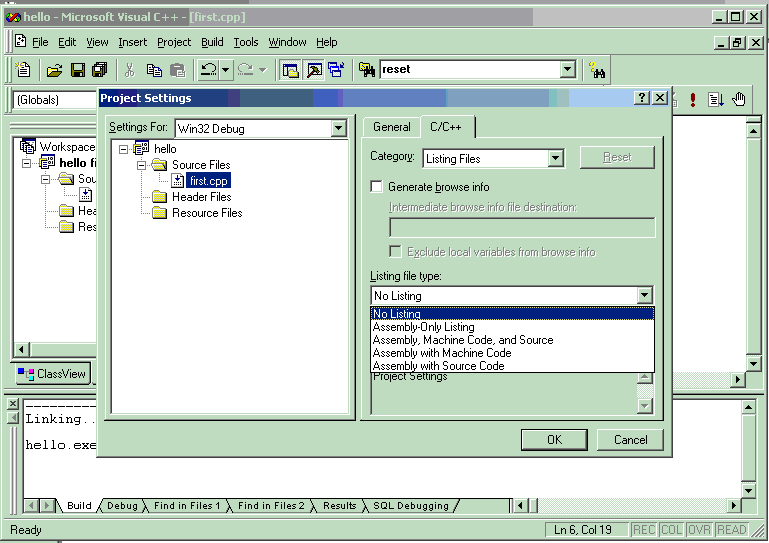Open the Category Listing Files dropdown
This screenshot has width=769, height=543.
[555, 158]
